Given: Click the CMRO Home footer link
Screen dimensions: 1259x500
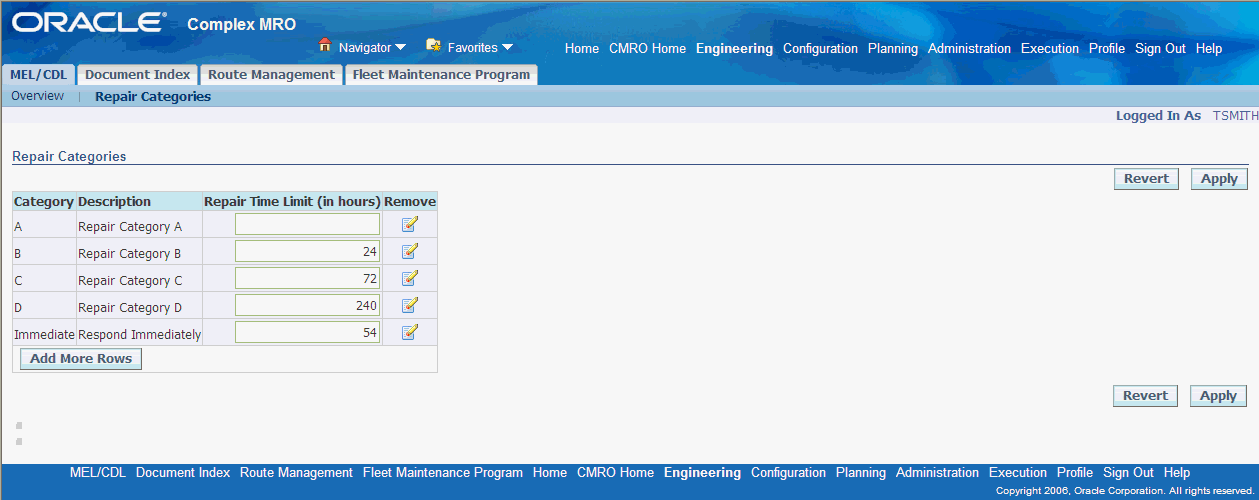Looking at the screenshot, I should [615, 473].
